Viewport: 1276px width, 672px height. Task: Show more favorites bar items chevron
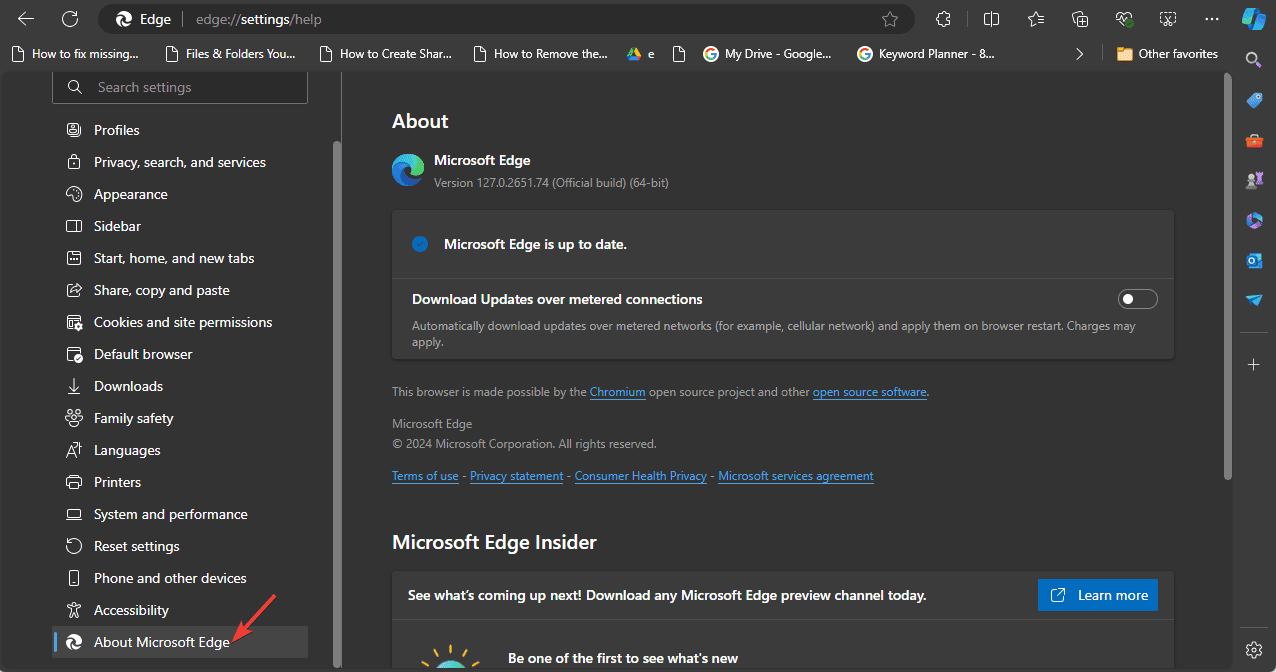coord(1079,54)
